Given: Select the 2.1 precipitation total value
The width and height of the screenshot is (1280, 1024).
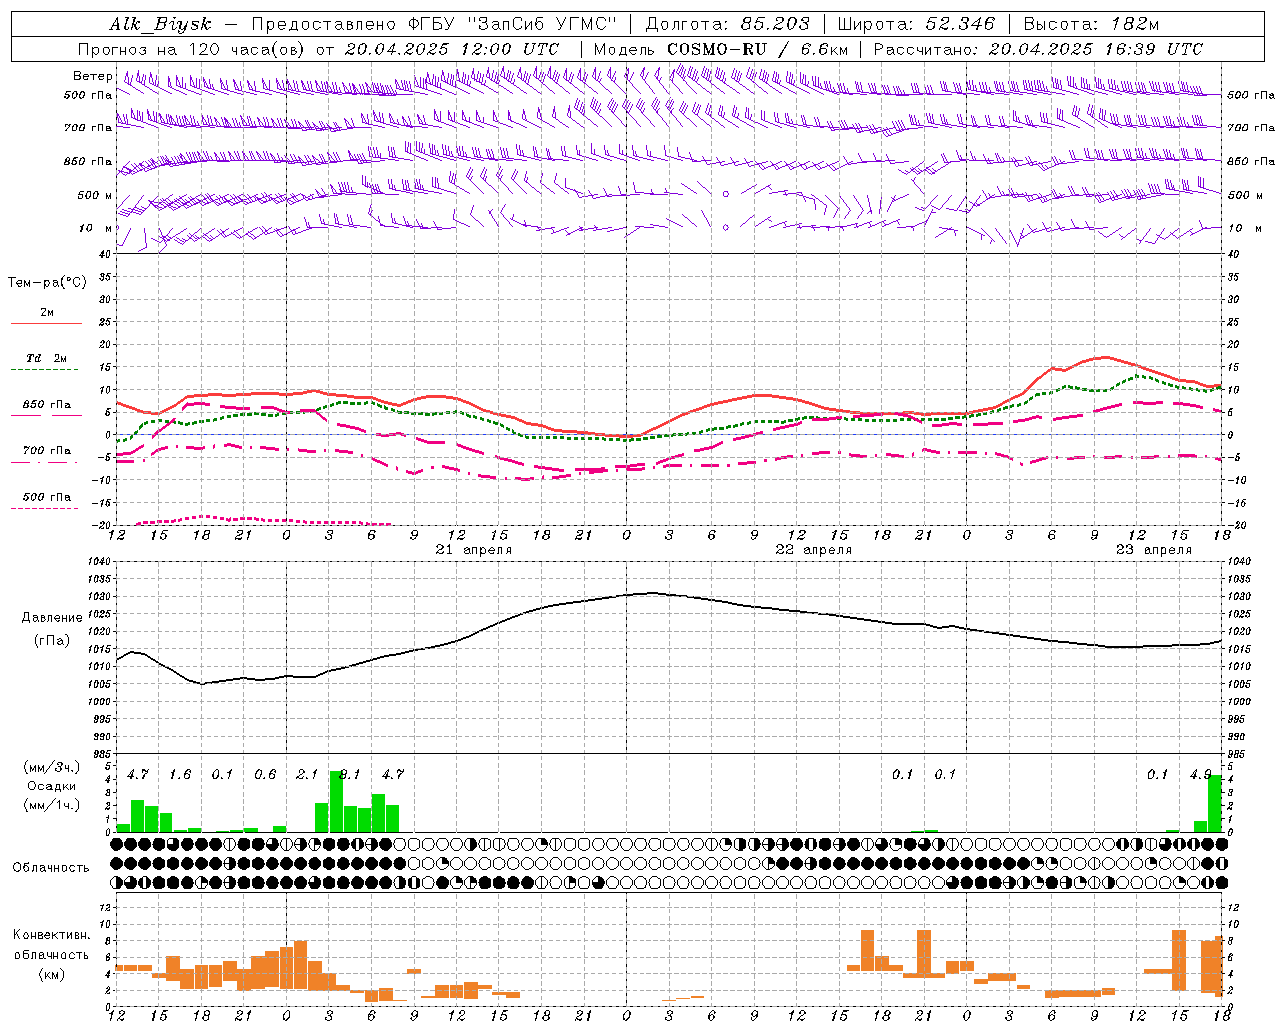Looking at the screenshot, I should click(x=307, y=774).
